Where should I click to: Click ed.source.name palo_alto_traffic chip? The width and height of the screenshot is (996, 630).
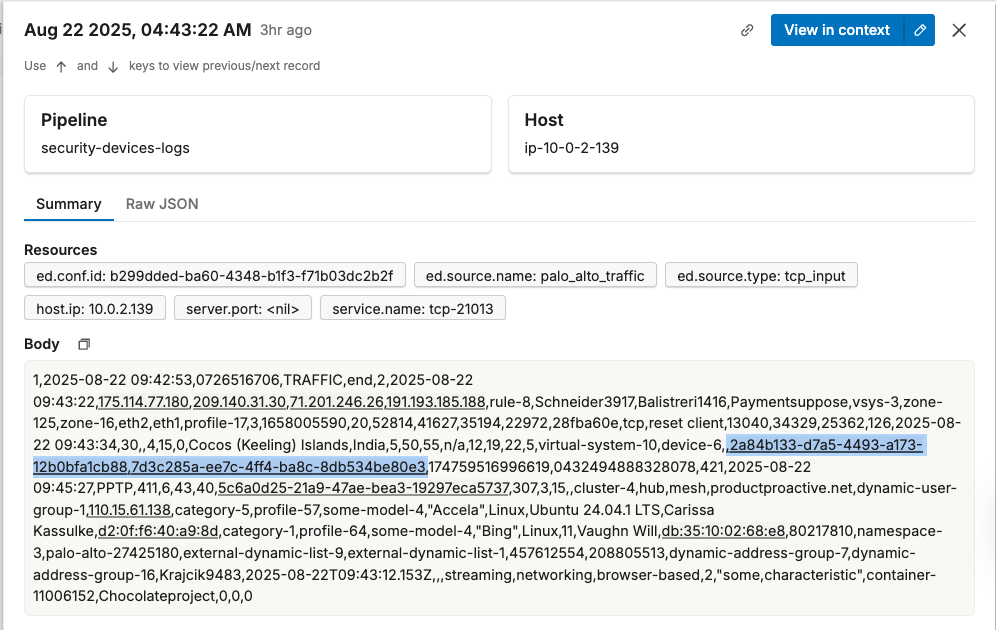tap(535, 275)
